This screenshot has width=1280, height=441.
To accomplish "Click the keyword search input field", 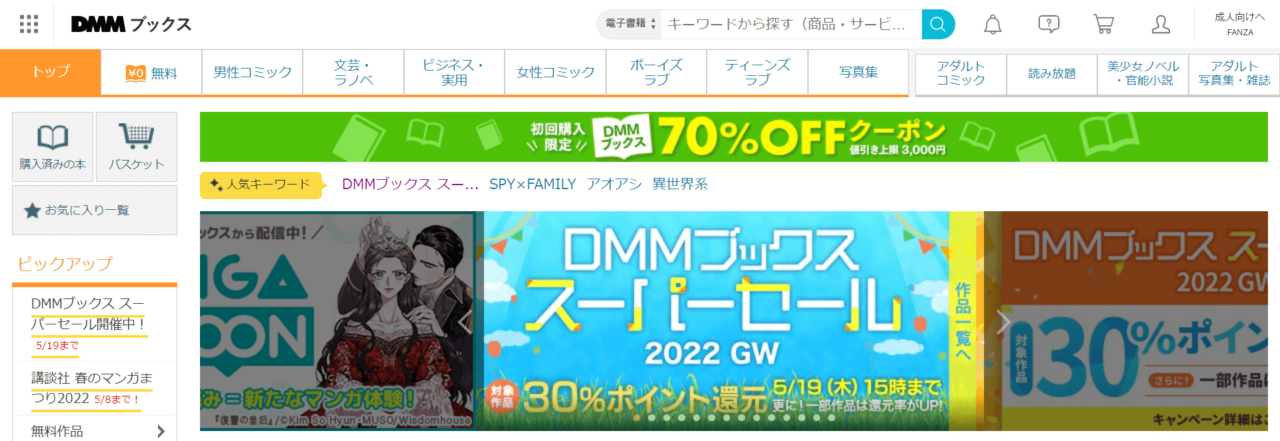I will point(790,24).
